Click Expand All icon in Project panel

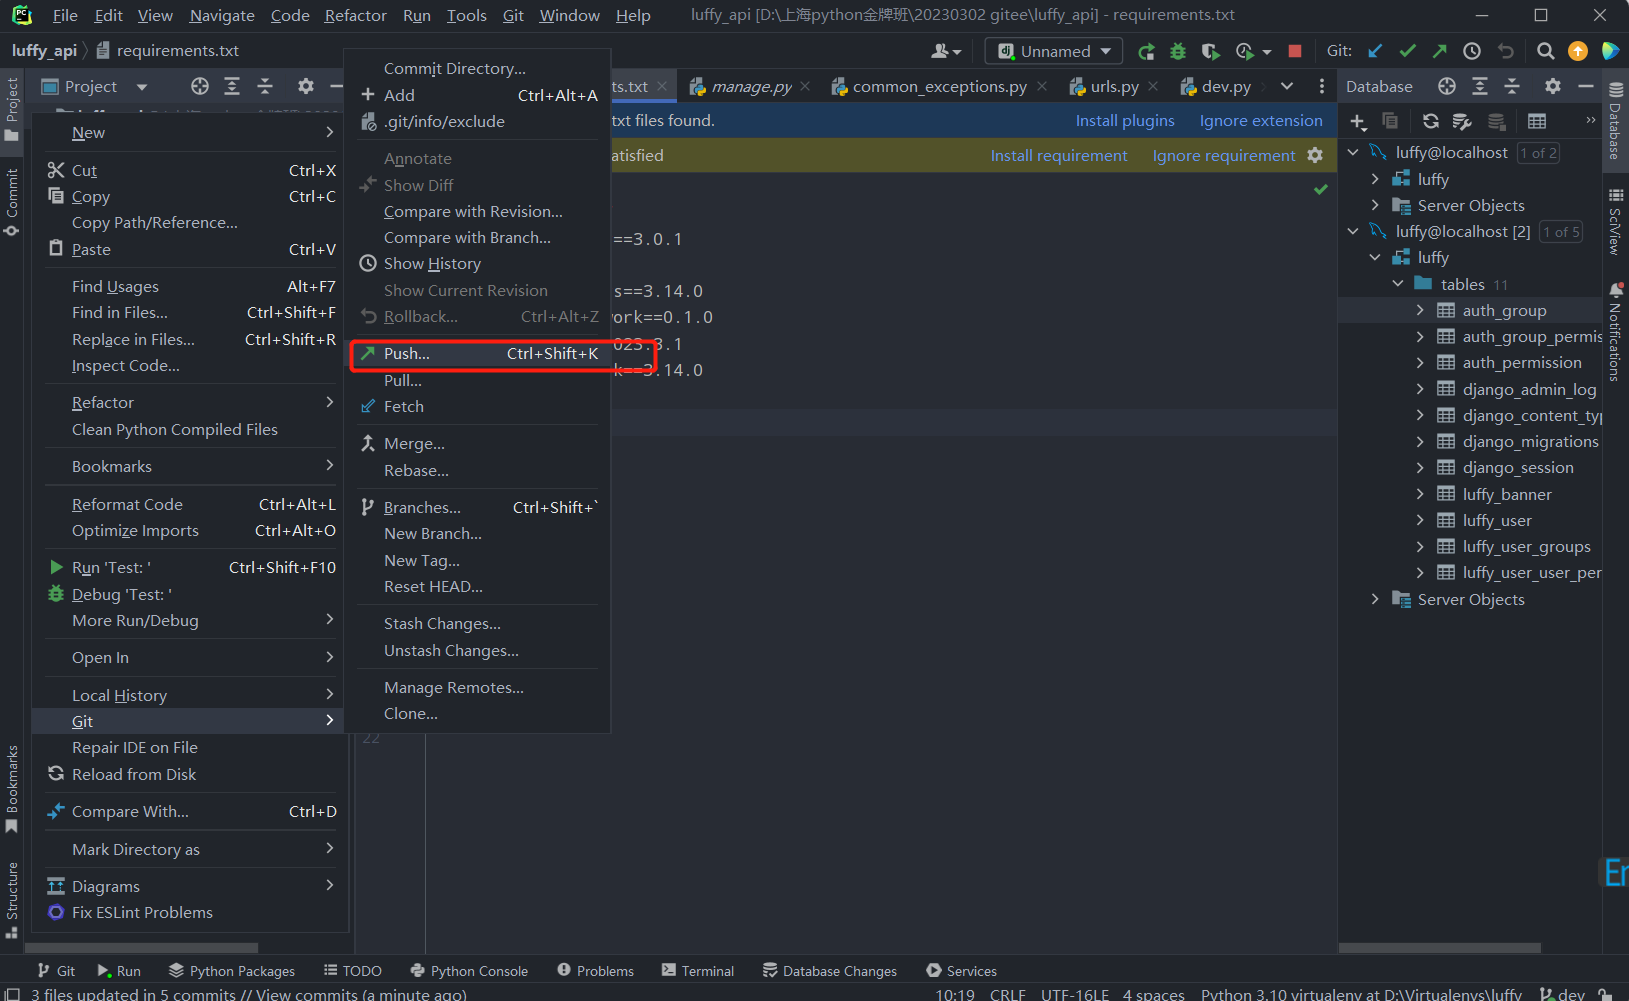tap(232, 86)
